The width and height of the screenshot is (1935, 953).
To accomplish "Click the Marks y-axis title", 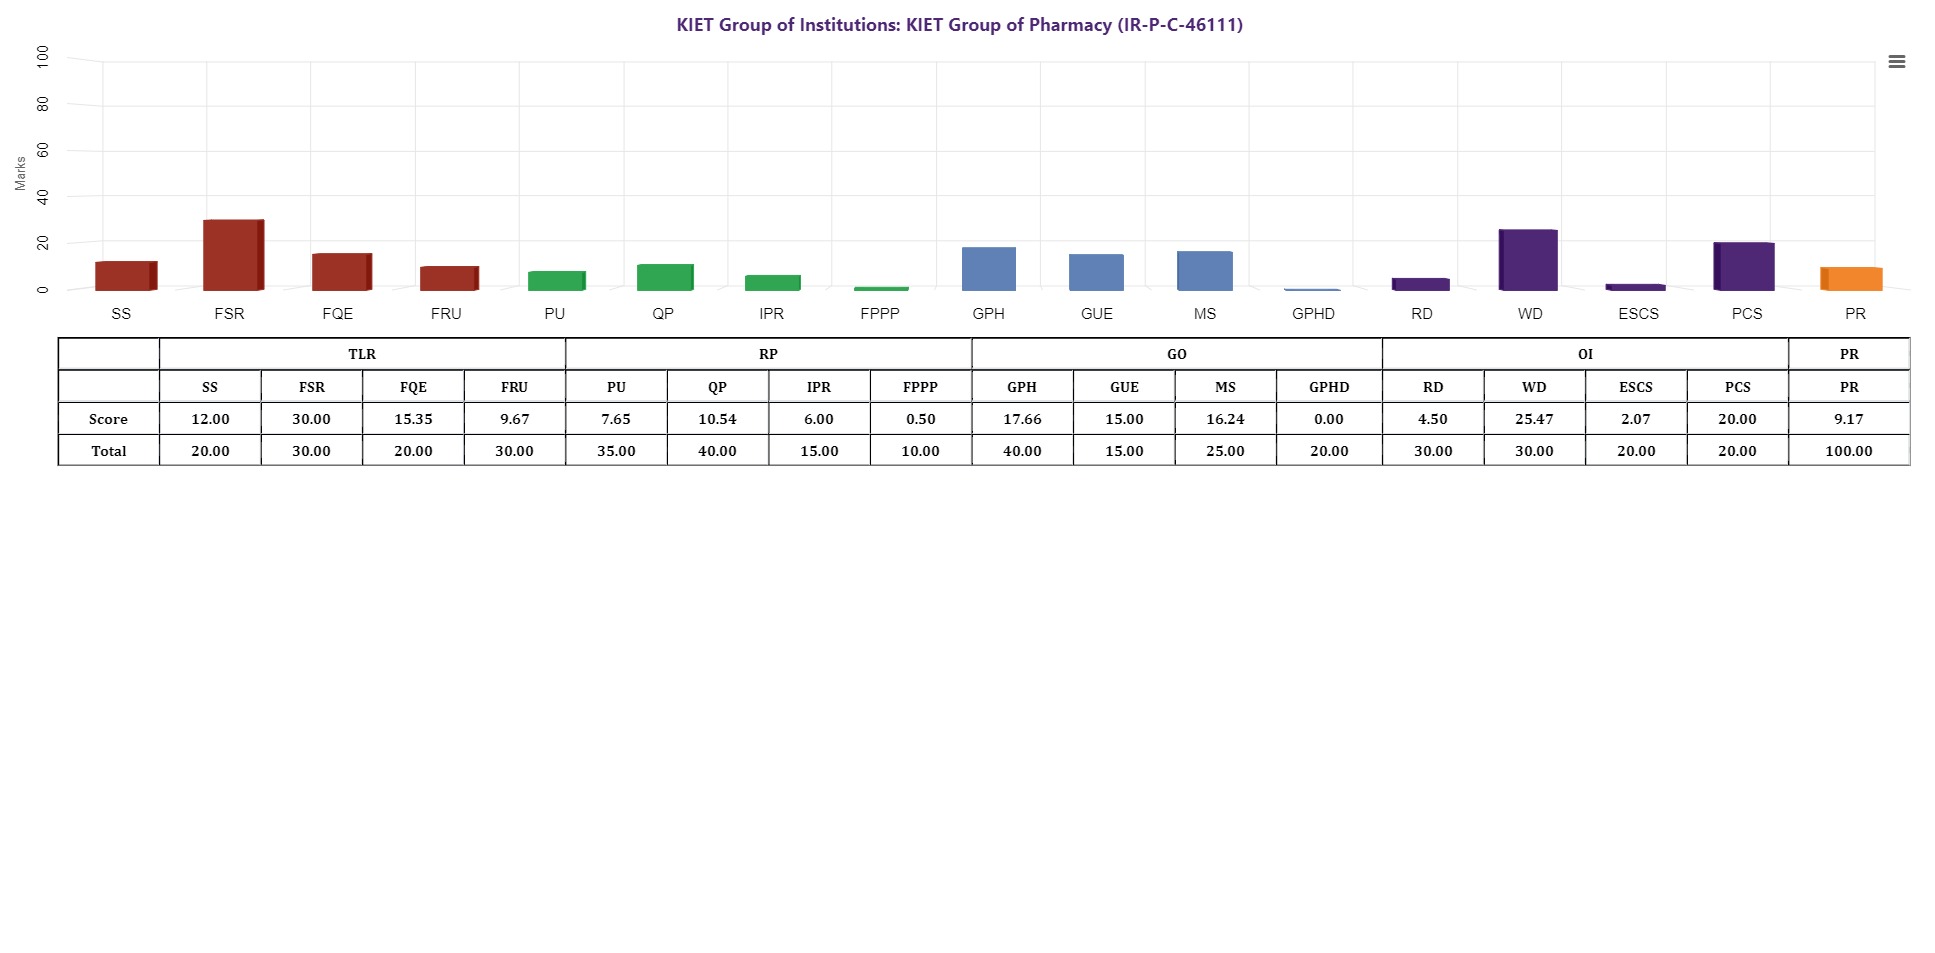I will (x=20, y=173).
